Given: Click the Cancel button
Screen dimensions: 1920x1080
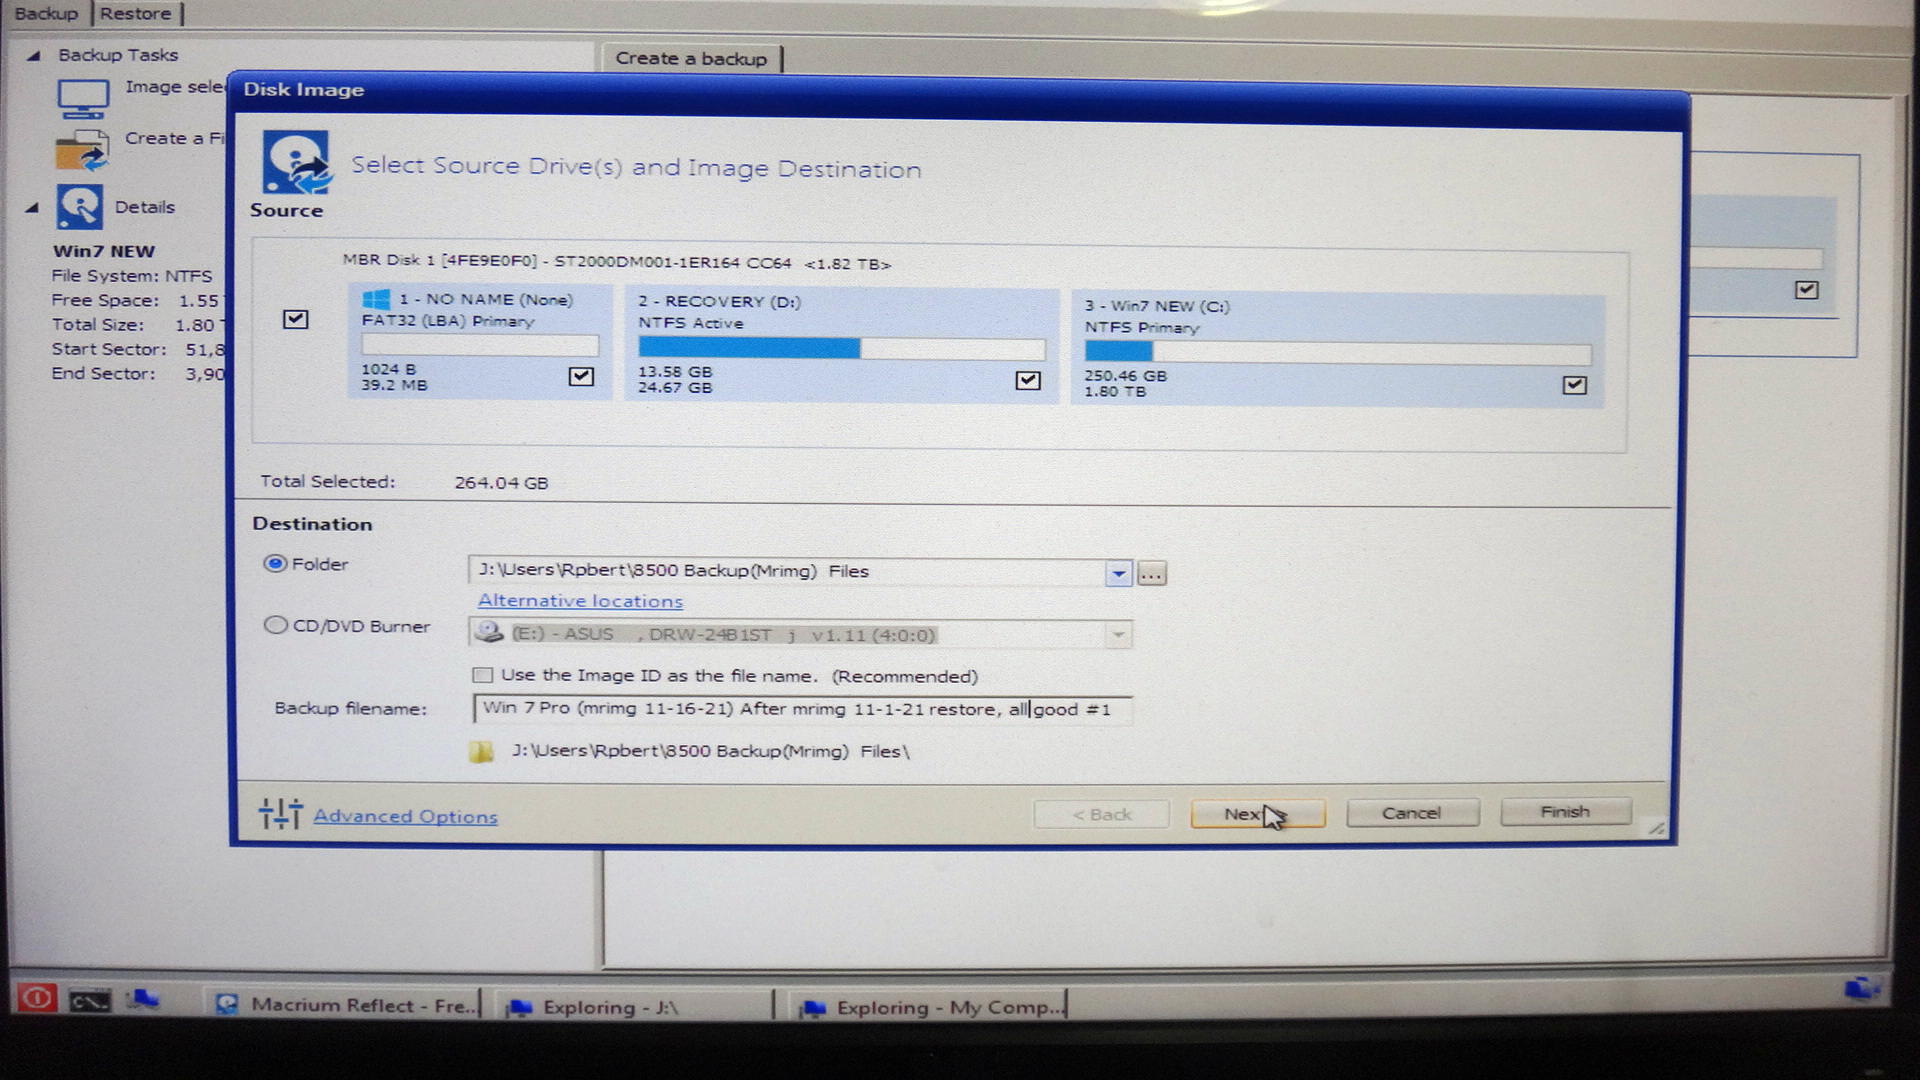Looking at the screenshot, I should click(x=1412, y=813).
